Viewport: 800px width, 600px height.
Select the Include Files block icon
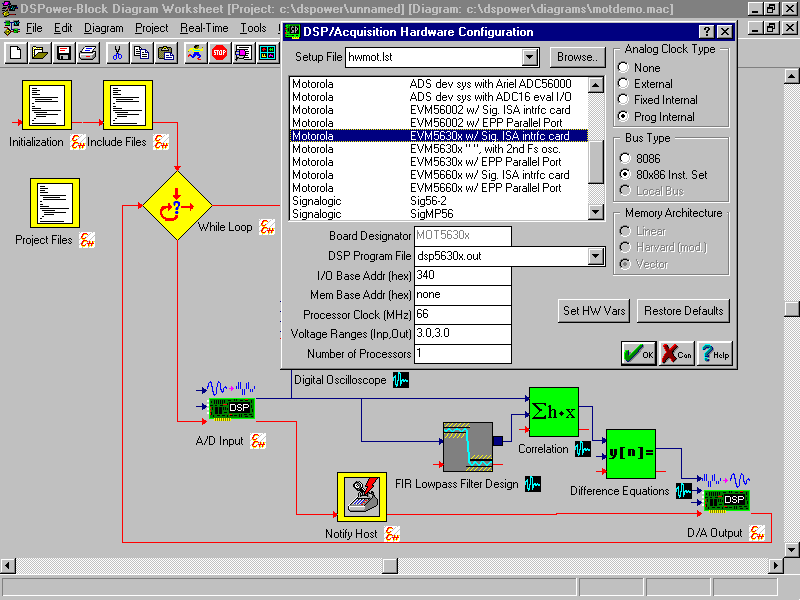tap(128, 105)
